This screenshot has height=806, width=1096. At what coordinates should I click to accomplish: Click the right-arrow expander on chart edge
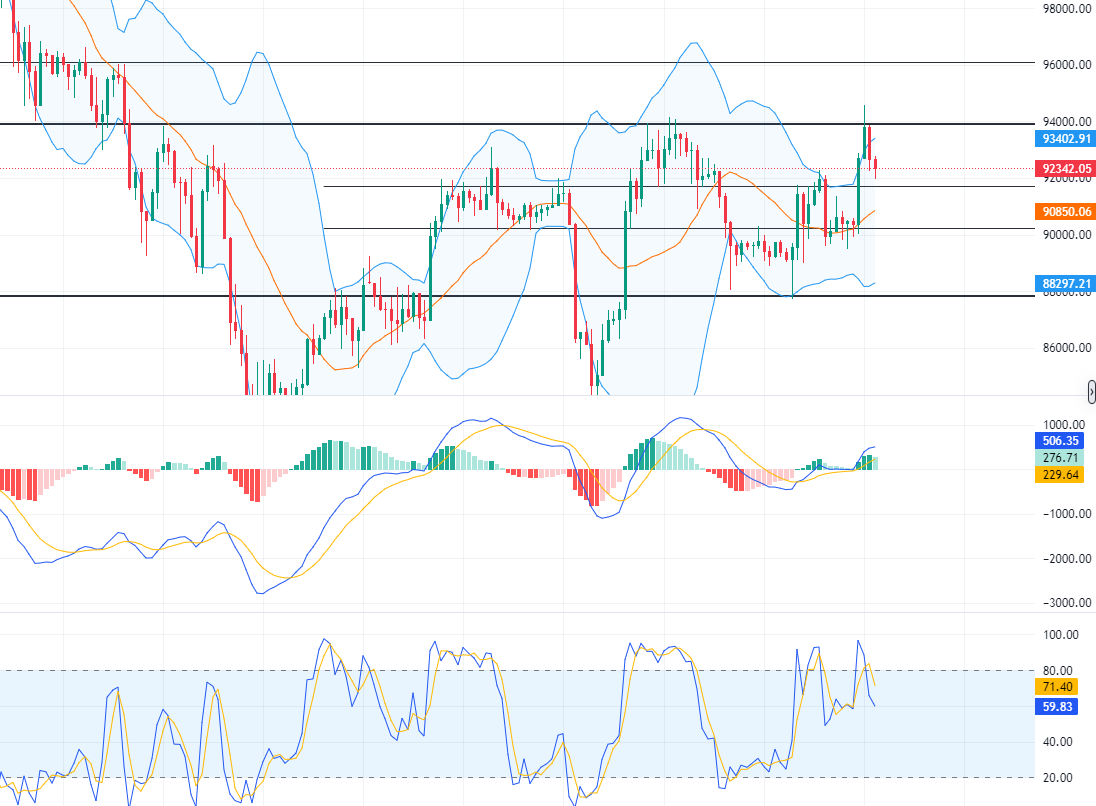(1091, 389)
